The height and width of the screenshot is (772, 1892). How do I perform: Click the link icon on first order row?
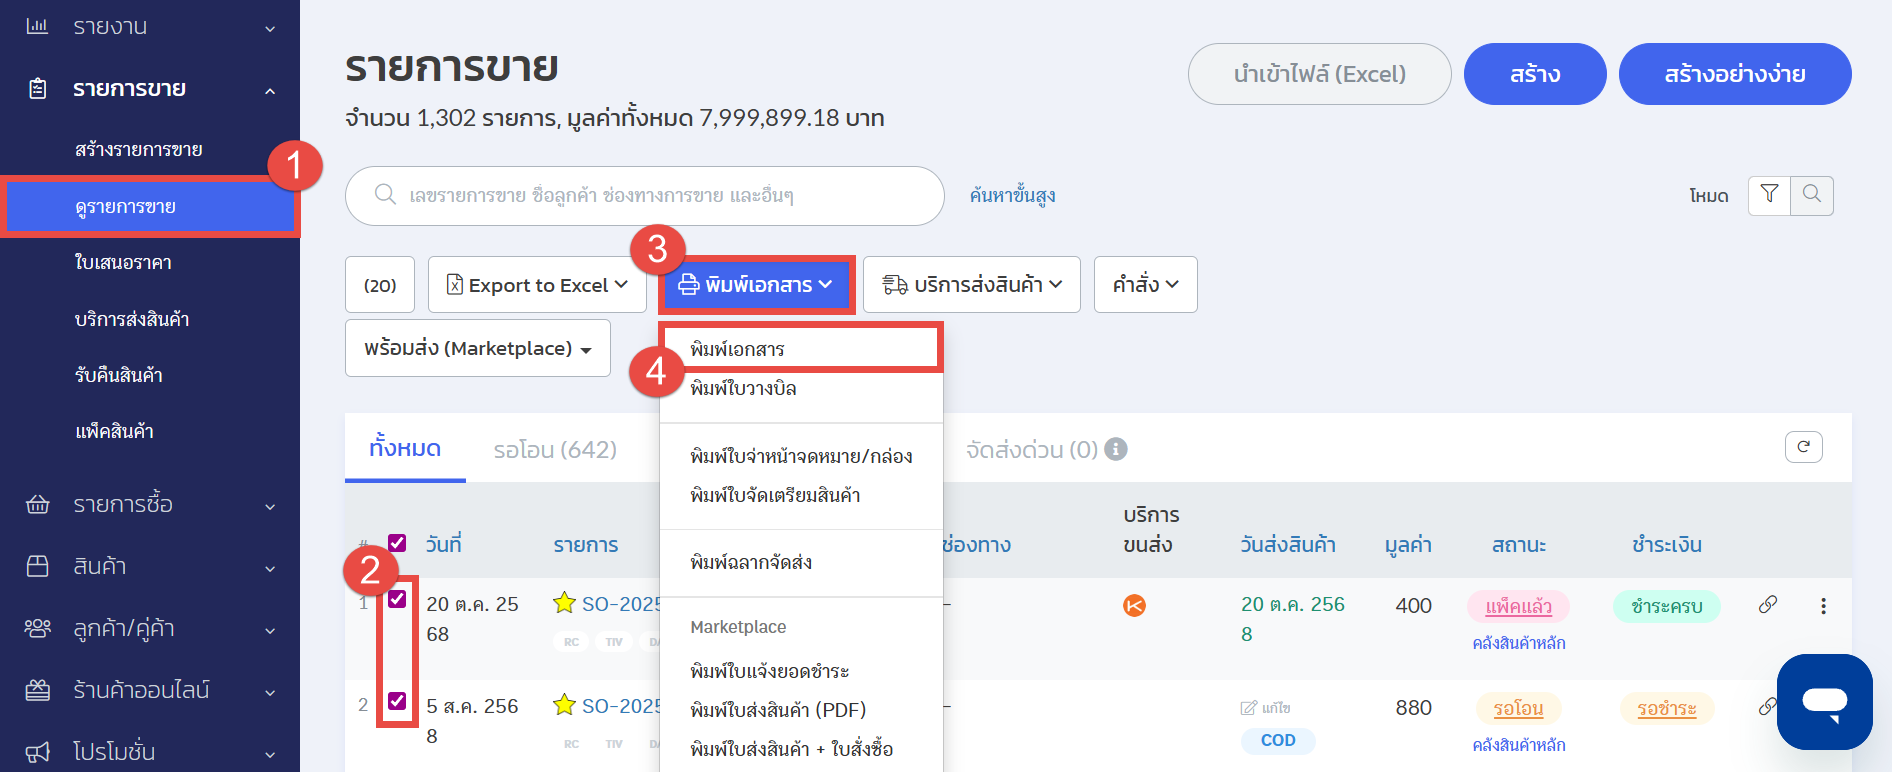(x=1768, y=605)
